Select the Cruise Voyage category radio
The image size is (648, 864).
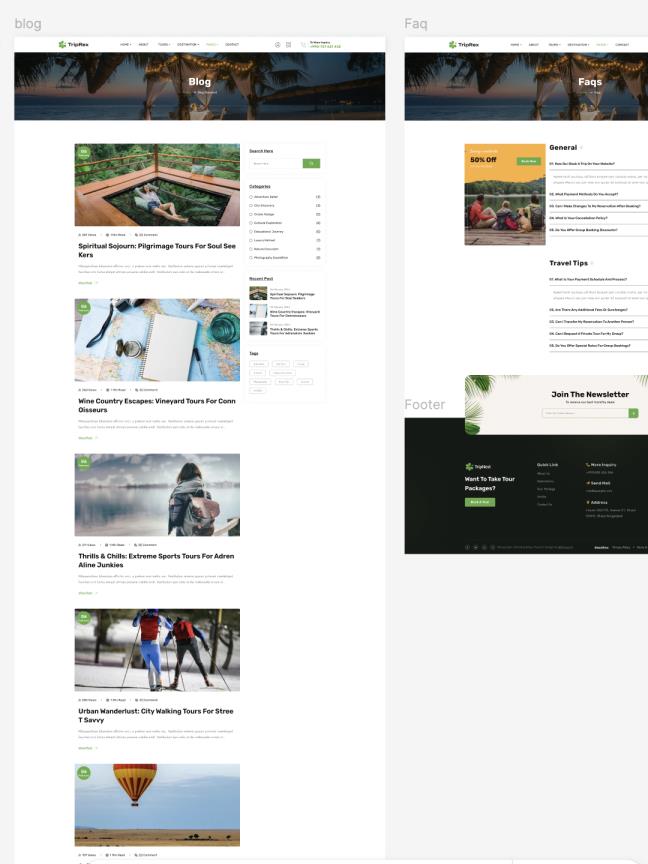point(251,214)
